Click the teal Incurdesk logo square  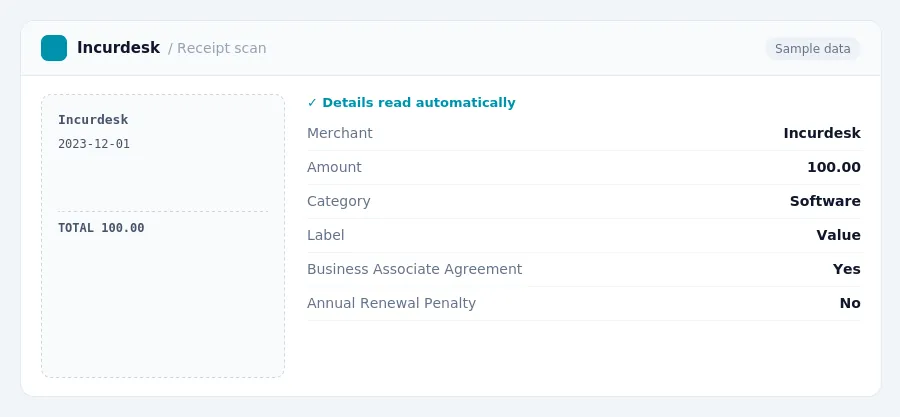coord(54,48)
